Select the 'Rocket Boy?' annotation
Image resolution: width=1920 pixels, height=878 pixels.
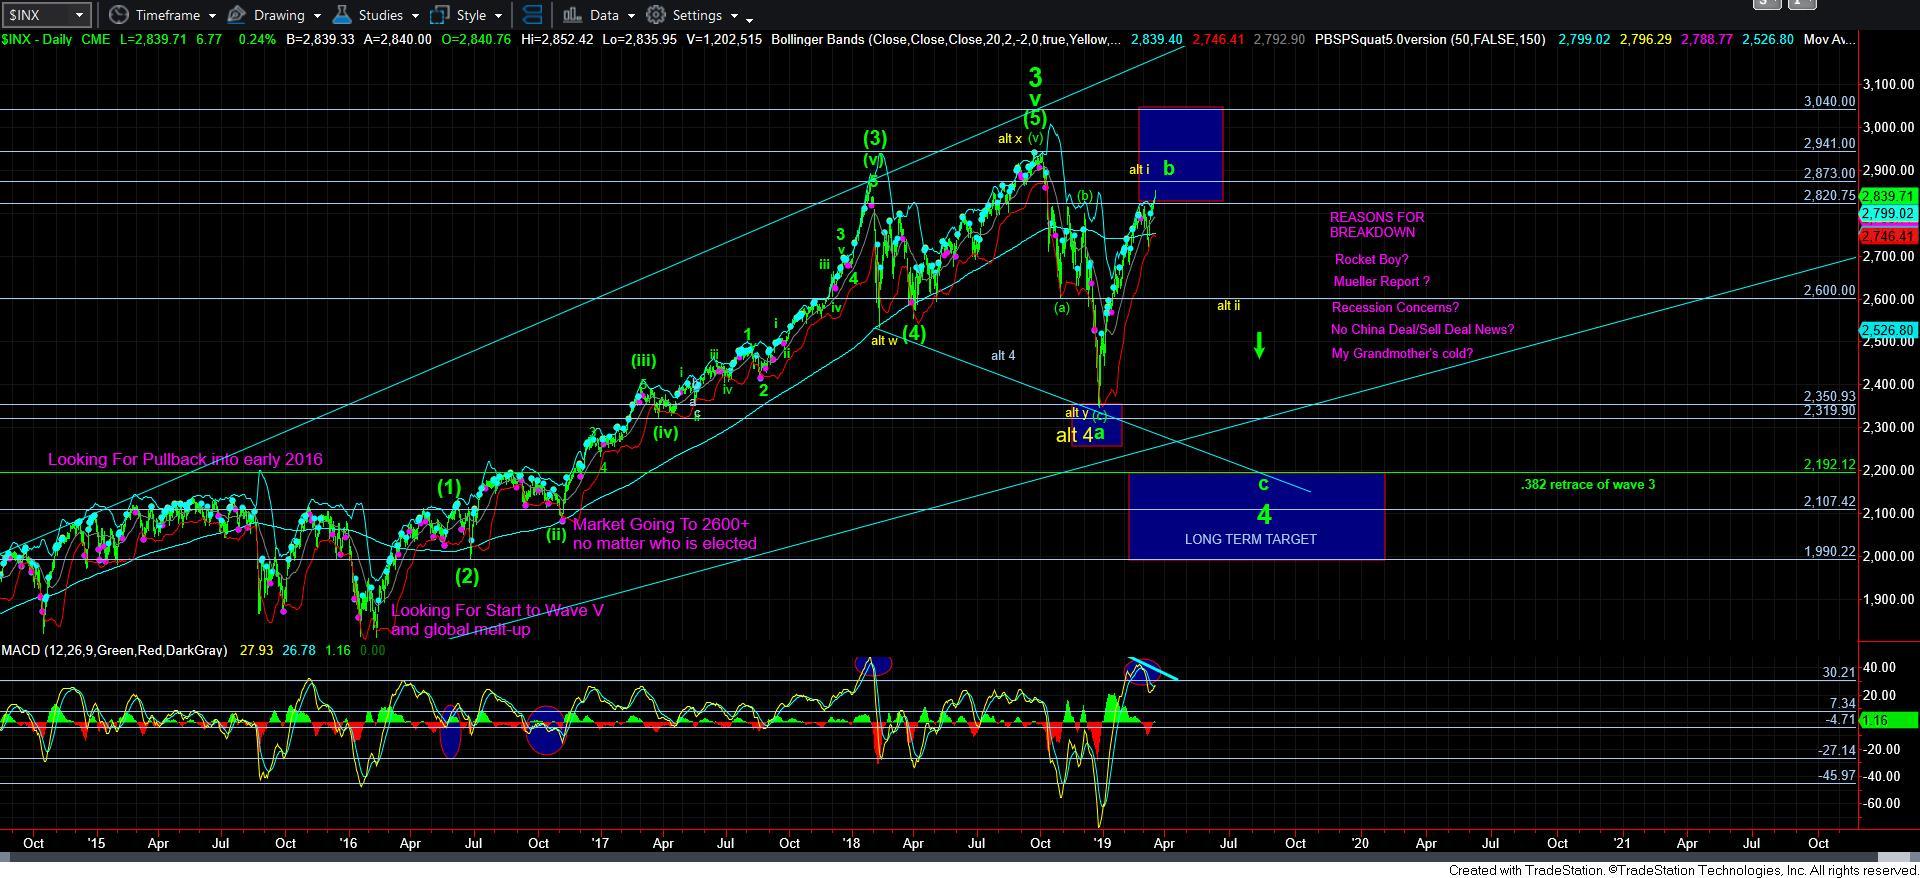[1371, 259]
